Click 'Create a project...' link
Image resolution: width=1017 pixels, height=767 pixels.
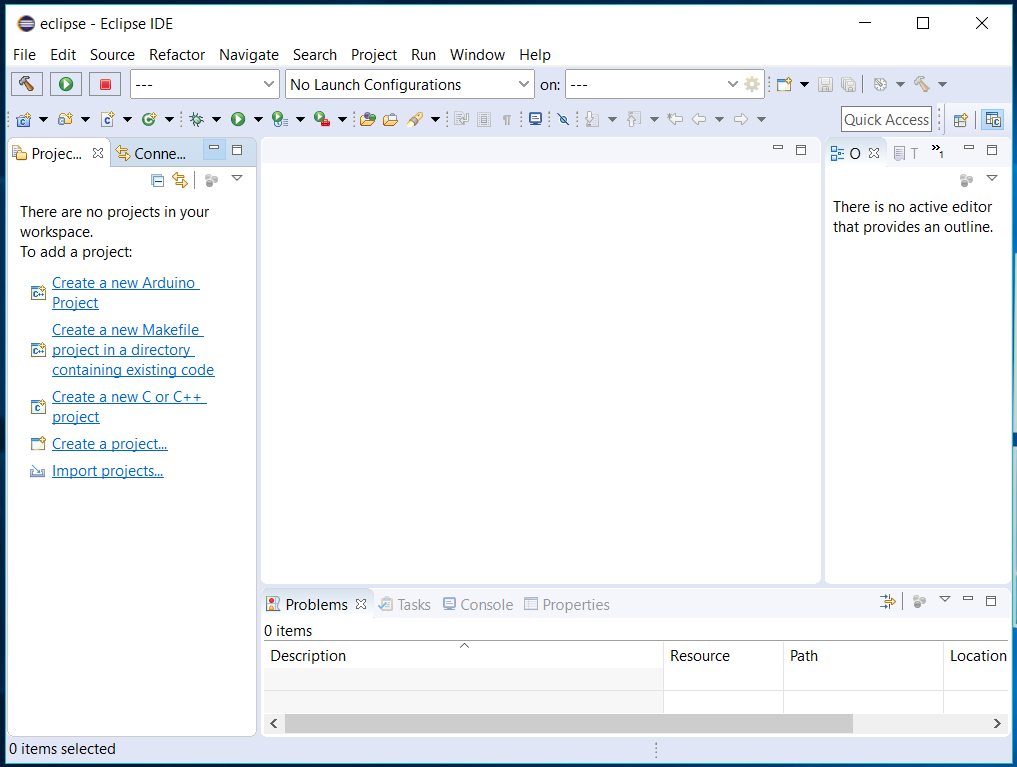[110, 443]
